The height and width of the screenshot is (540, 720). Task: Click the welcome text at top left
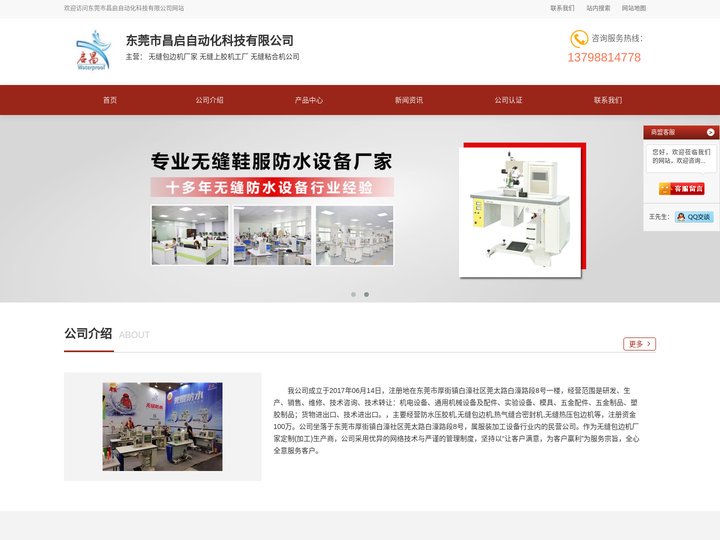[124, 8]
